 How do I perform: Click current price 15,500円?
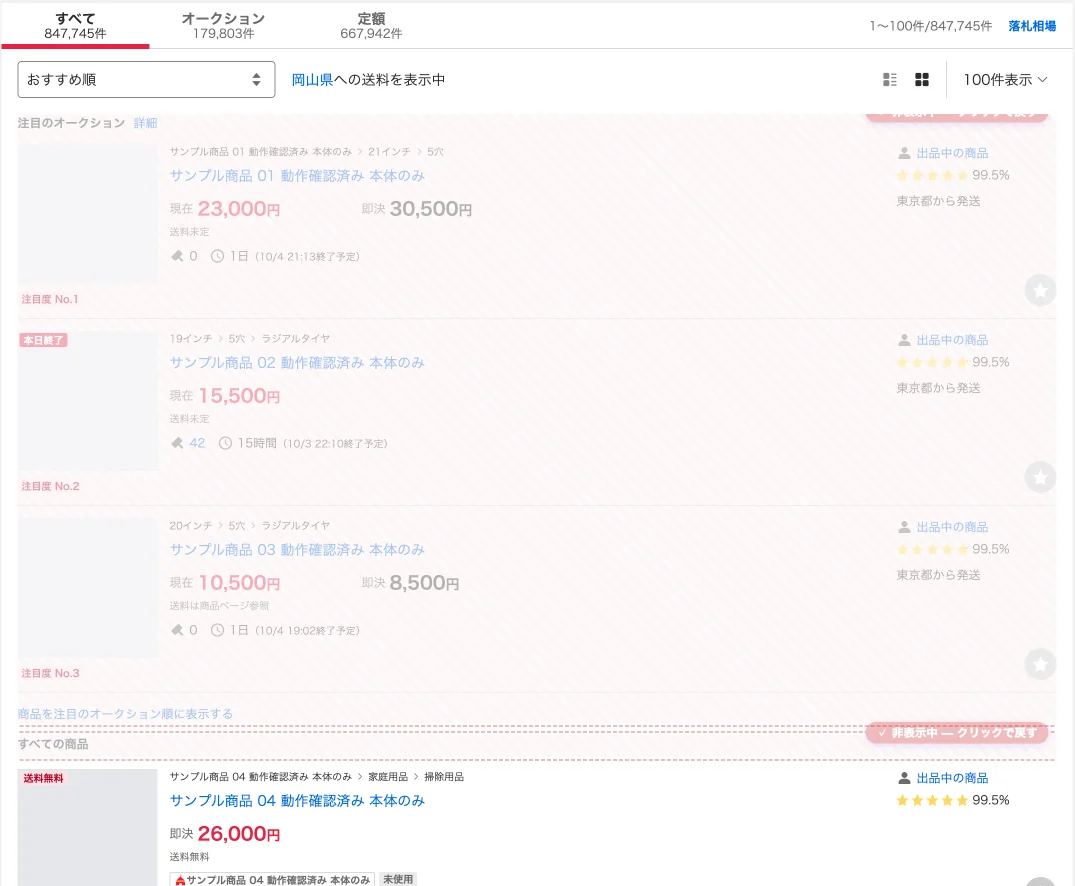pyautogui.click(x=239, y=396)
